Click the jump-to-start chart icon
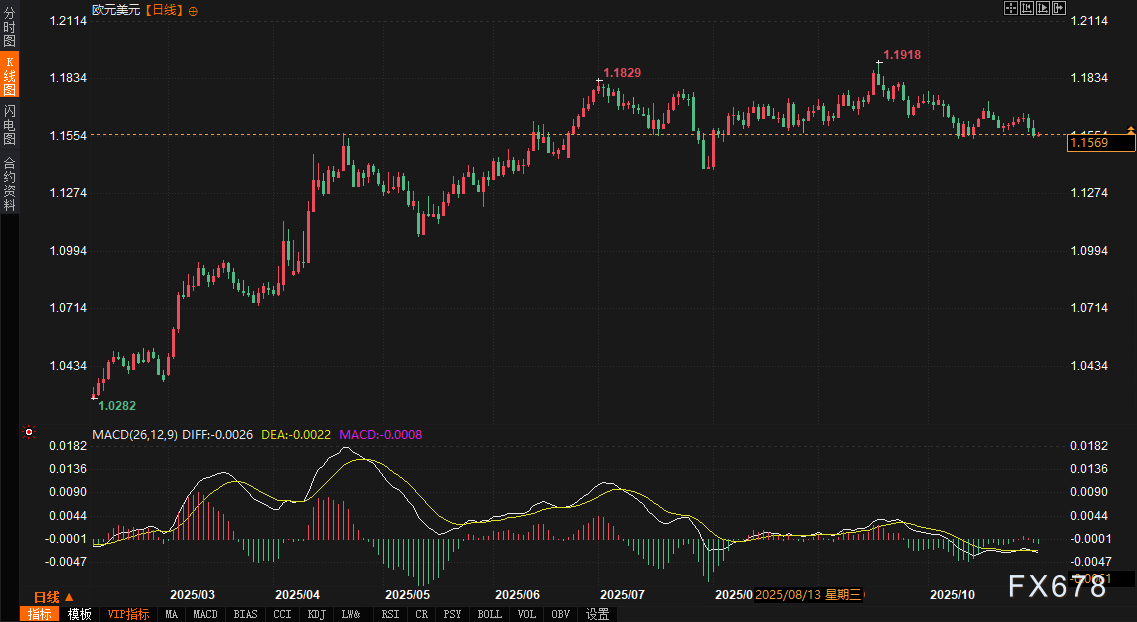1137x622 pixels. [1027, 8]
